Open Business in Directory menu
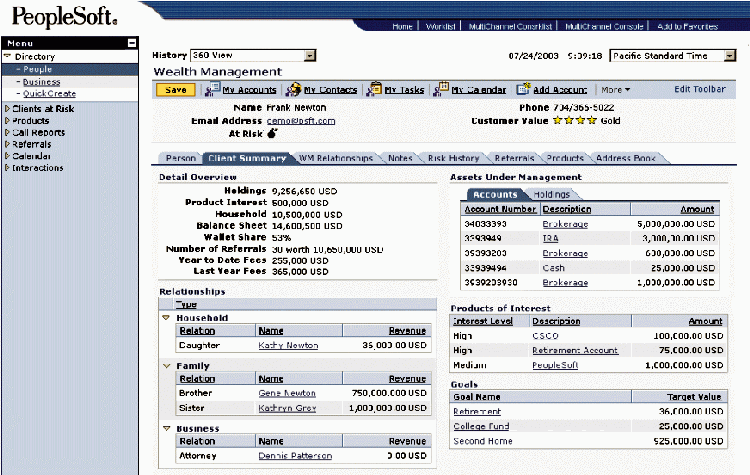This screenshot has width=750, height=475. point(42,82)
